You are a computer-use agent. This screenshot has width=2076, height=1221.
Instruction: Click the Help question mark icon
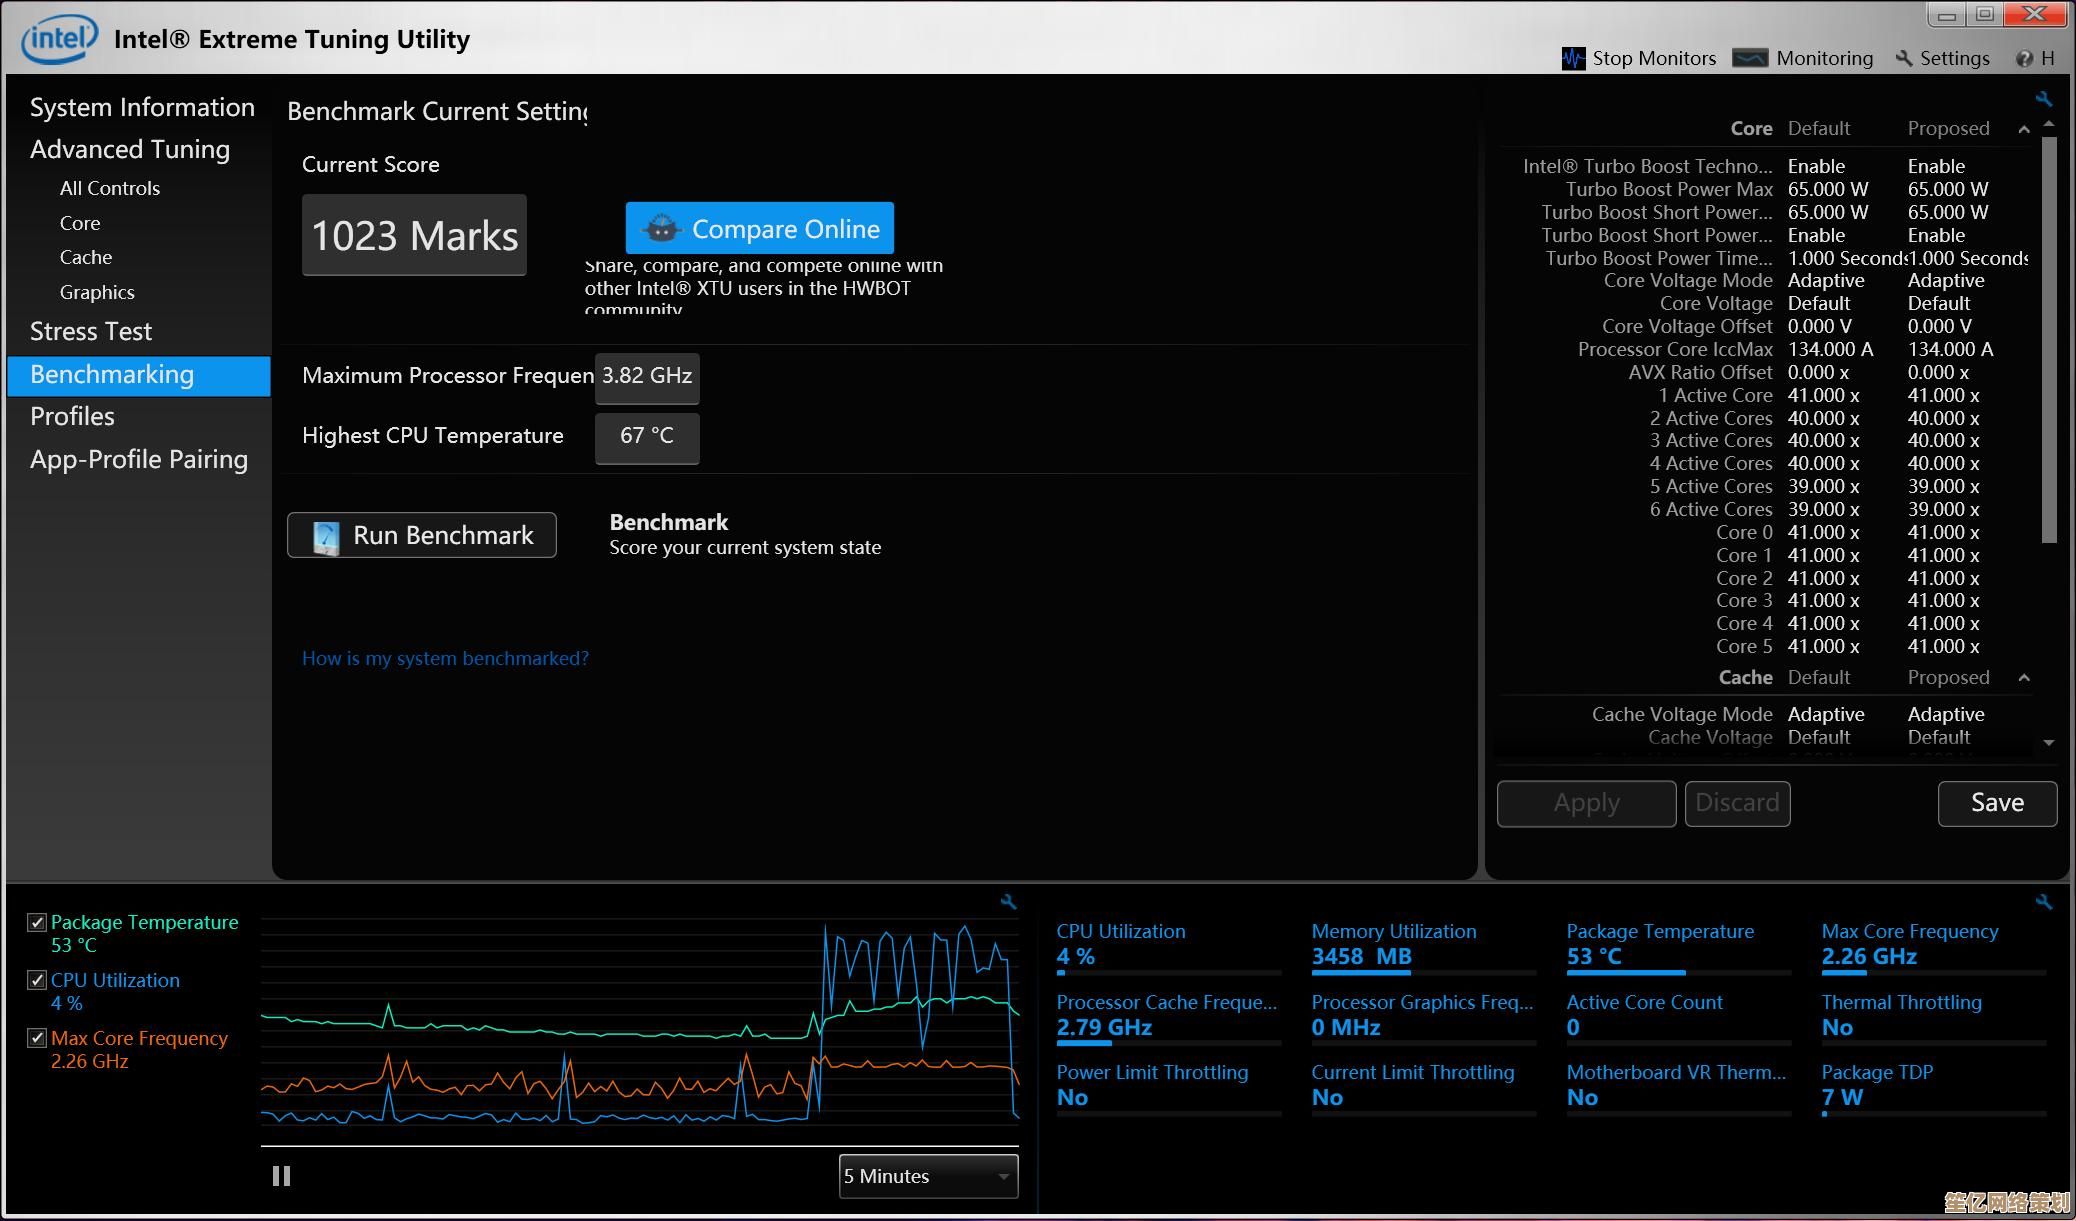(2024, 58)
